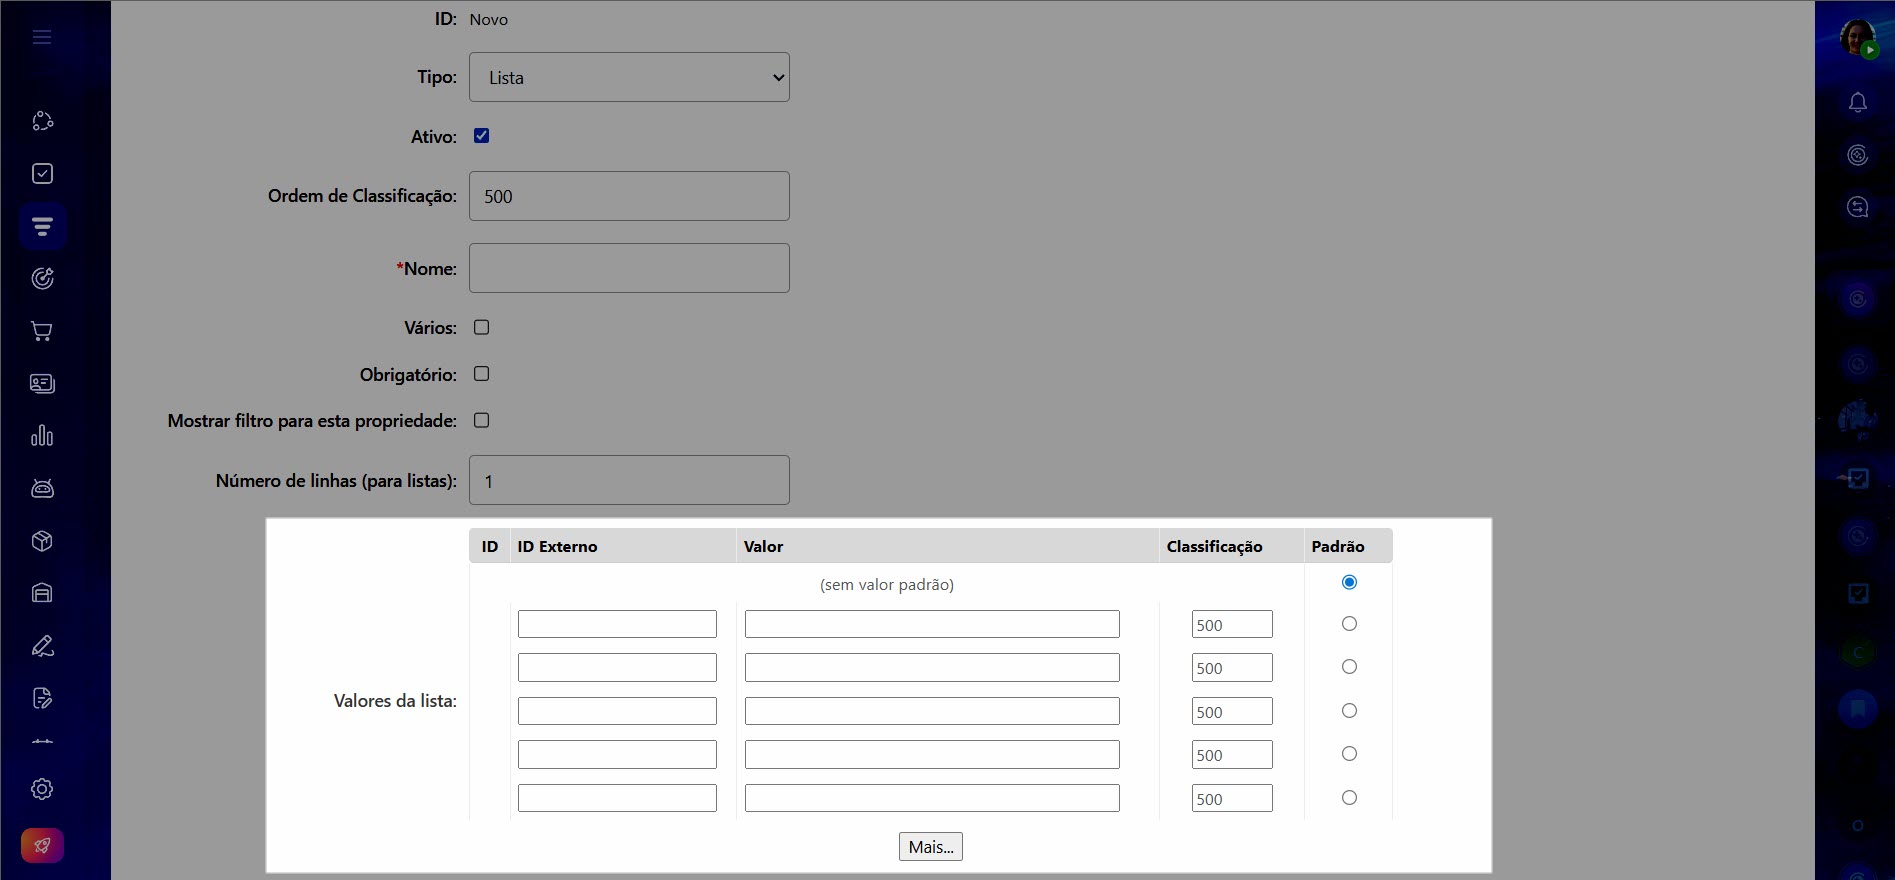1895x880 pixels.
Task: Click the user profile avatar
Action: 1857,38
